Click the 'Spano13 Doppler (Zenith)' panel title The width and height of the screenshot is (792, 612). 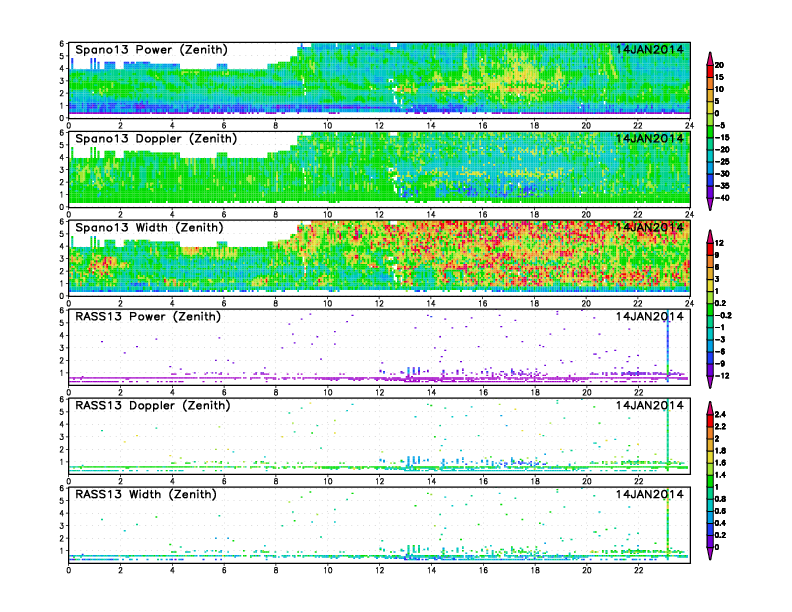click(x=156, y=139)
